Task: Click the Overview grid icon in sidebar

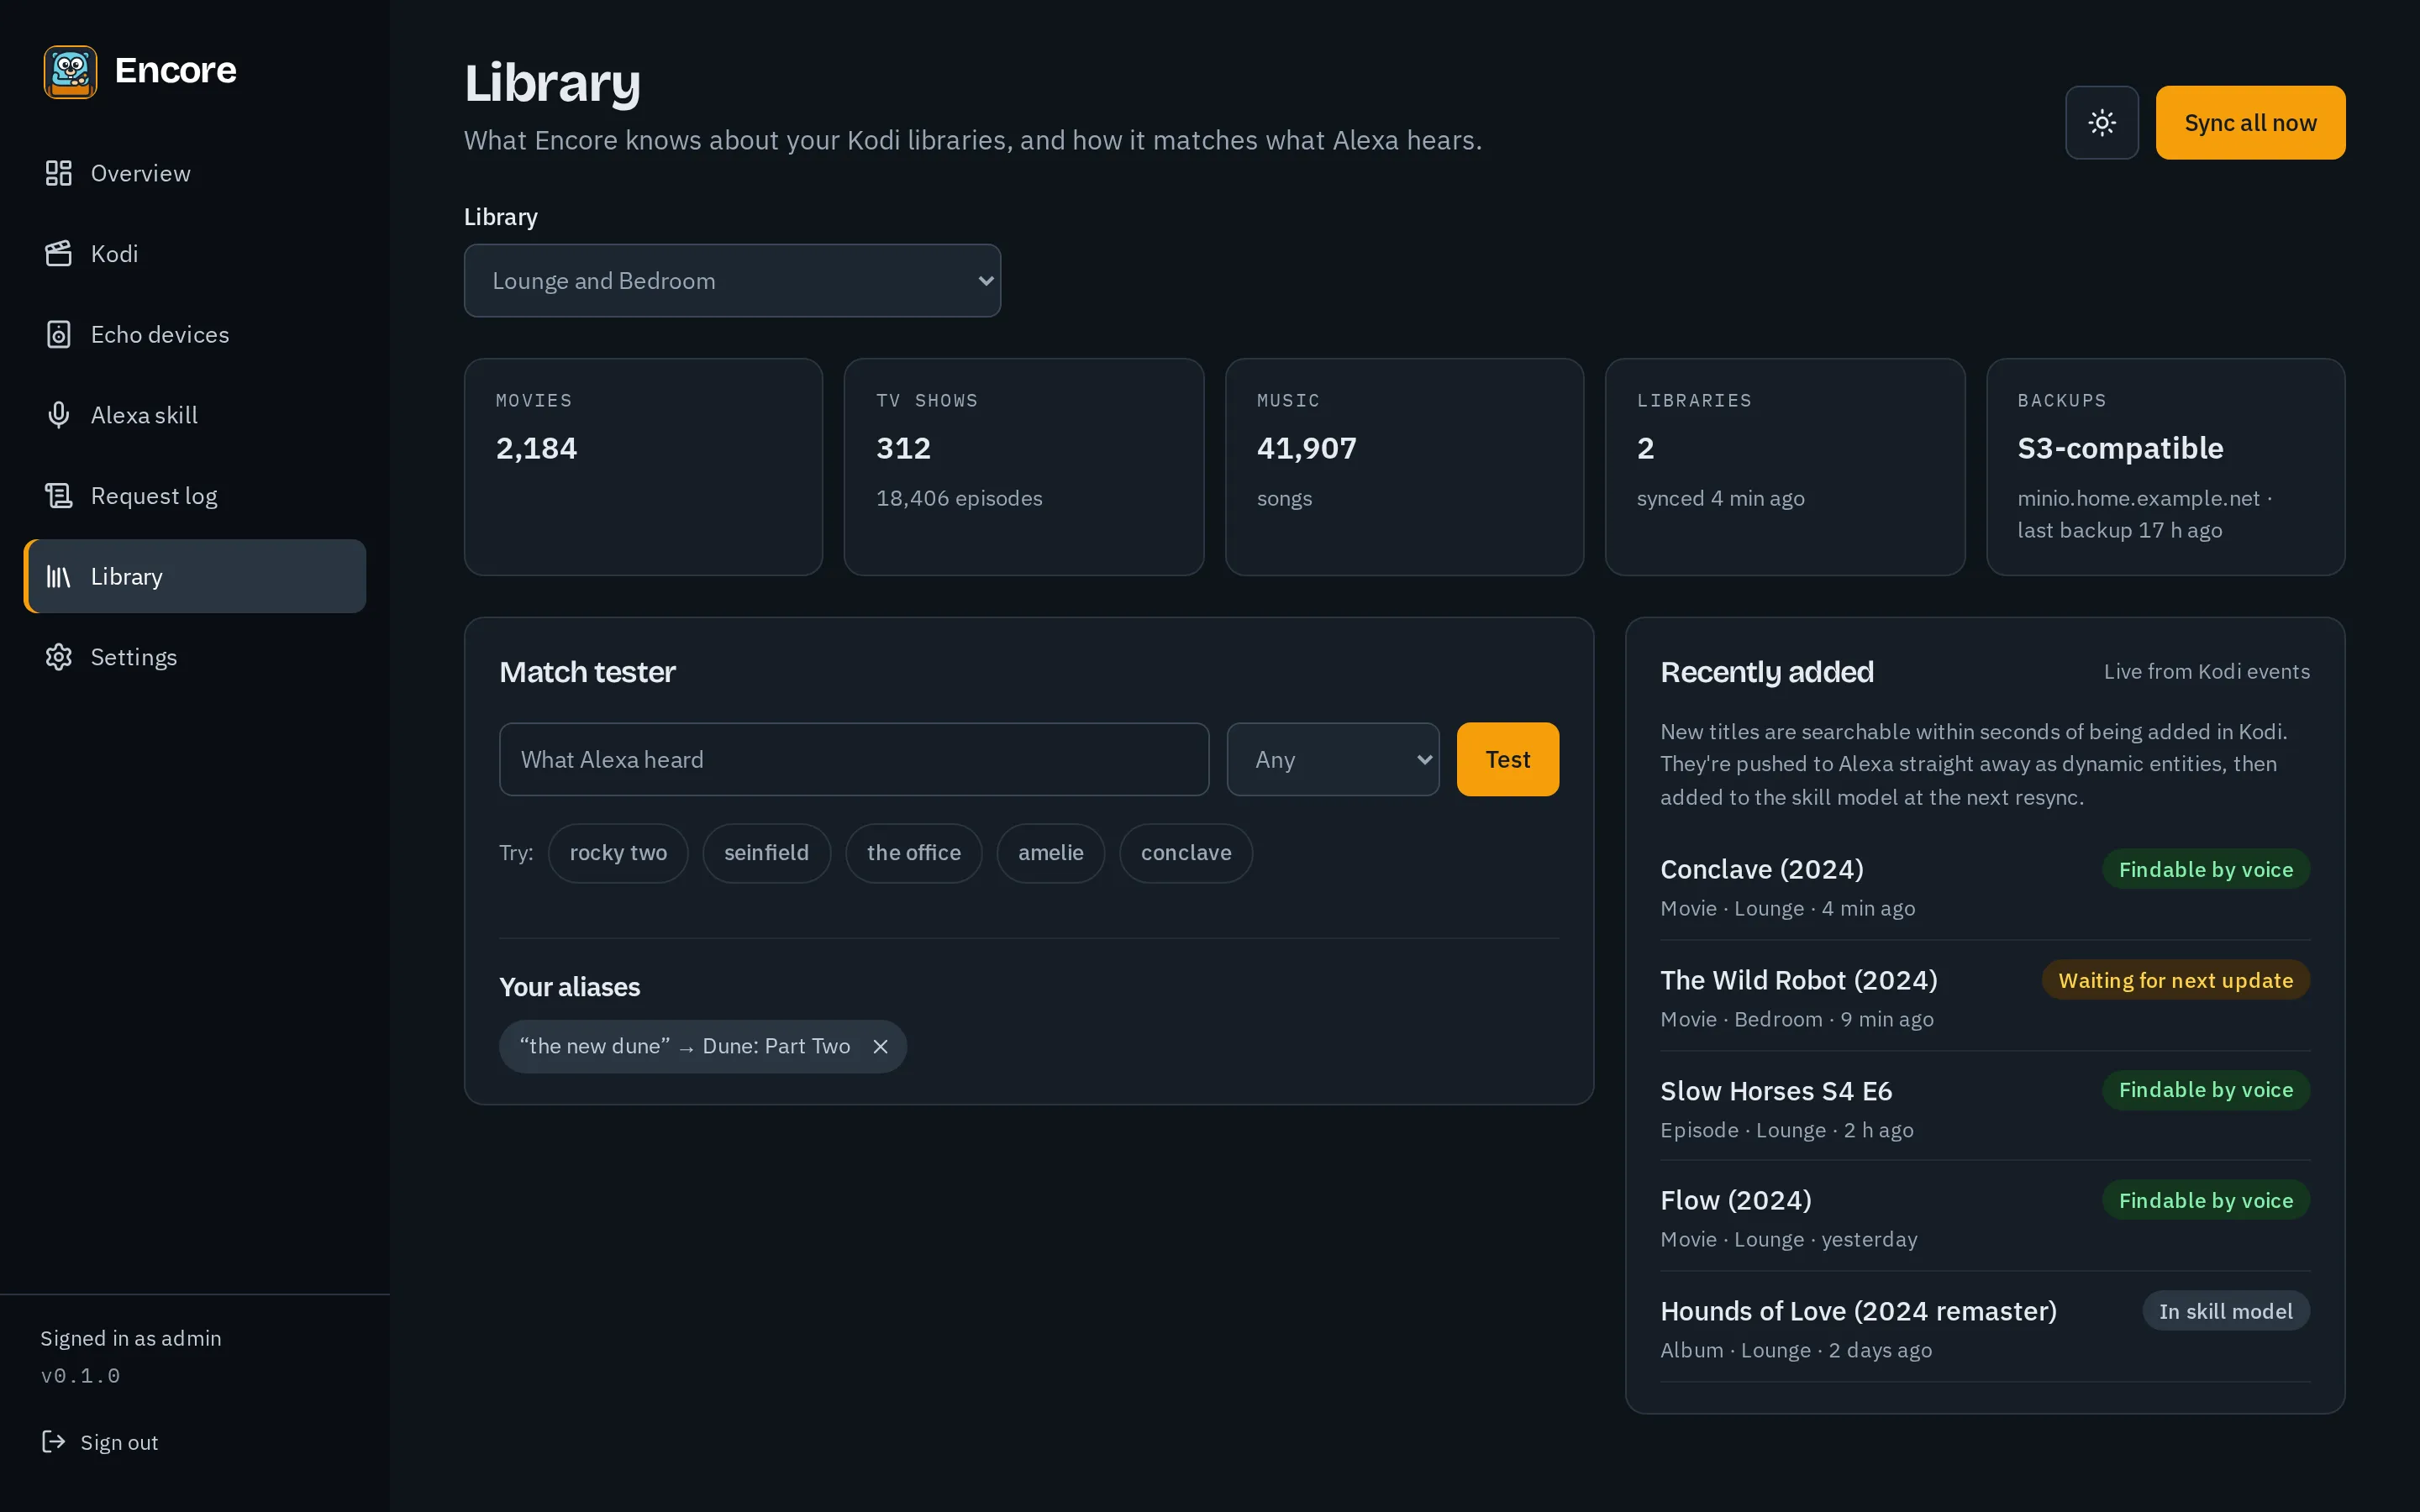Action: [59, 173]
